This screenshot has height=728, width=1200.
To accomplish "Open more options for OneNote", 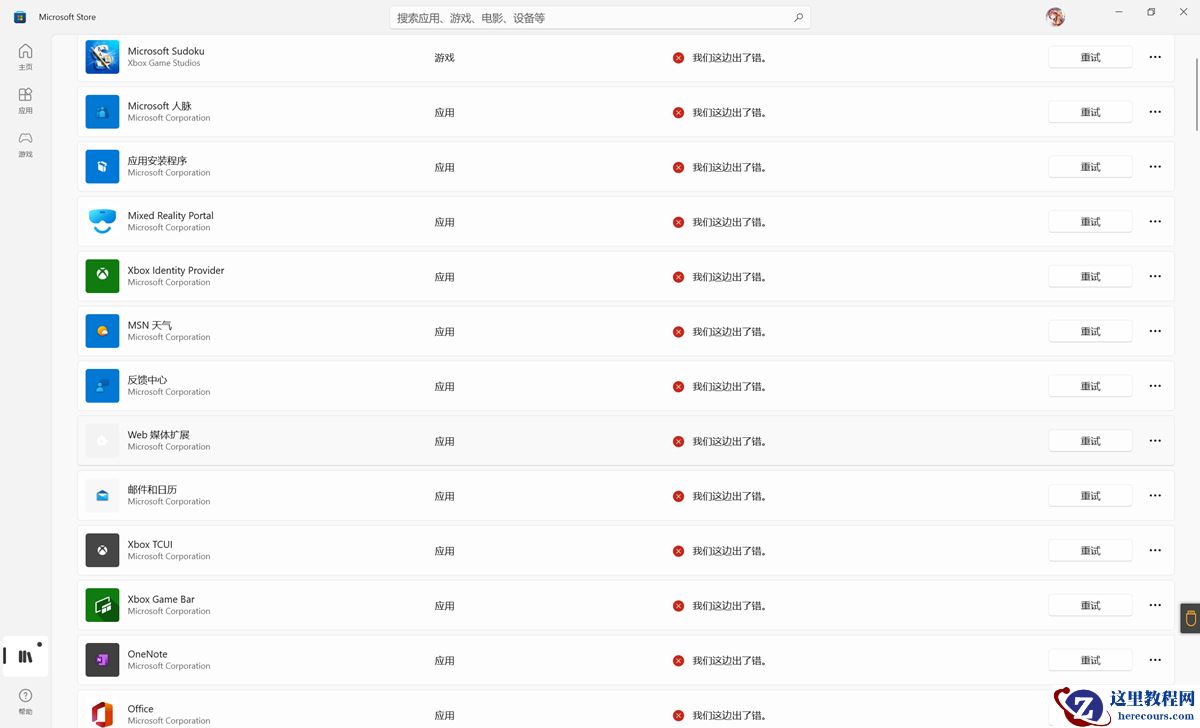I will (x=1155, y=660).
